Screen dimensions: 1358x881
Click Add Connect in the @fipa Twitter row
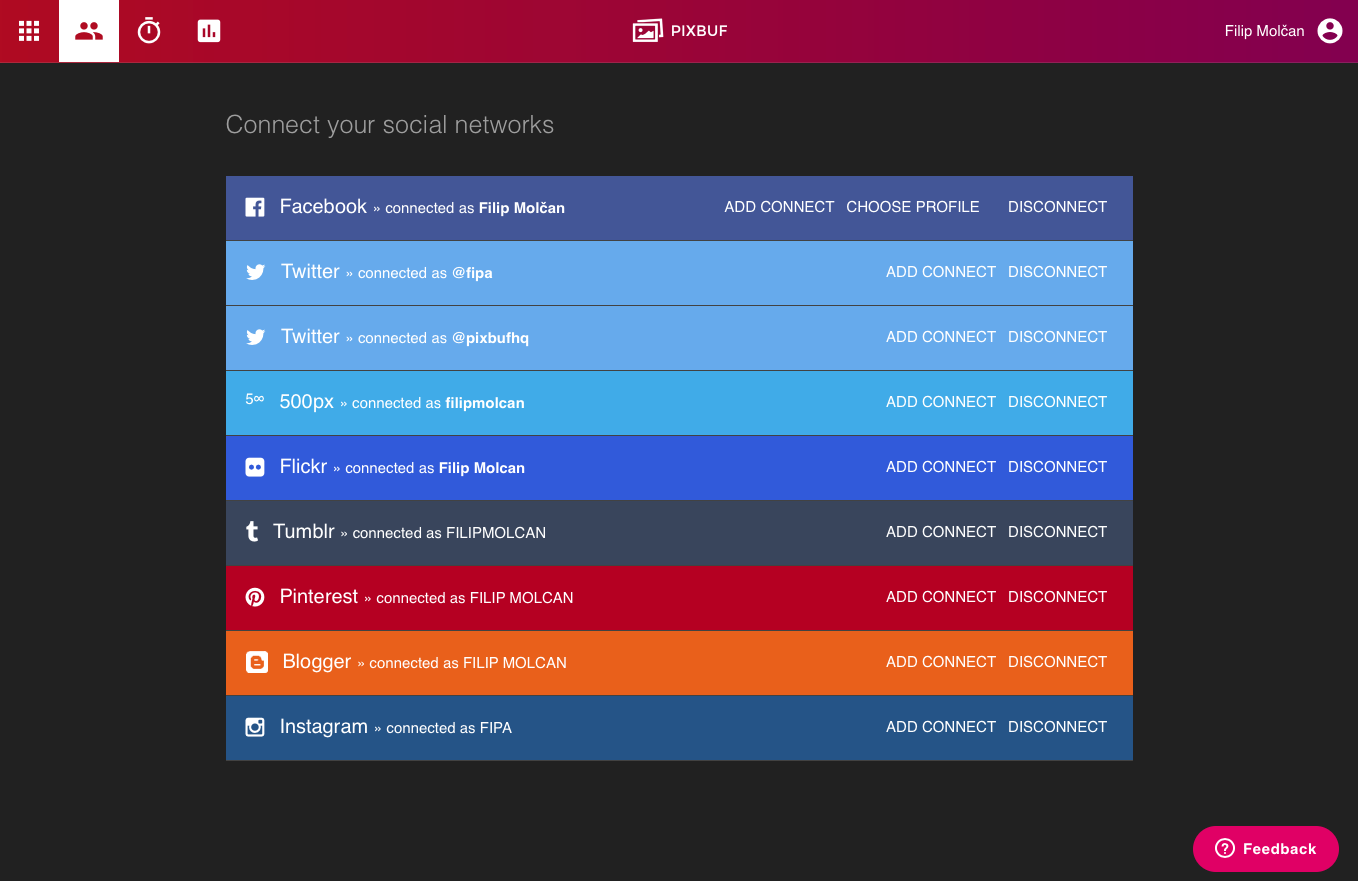941,272
